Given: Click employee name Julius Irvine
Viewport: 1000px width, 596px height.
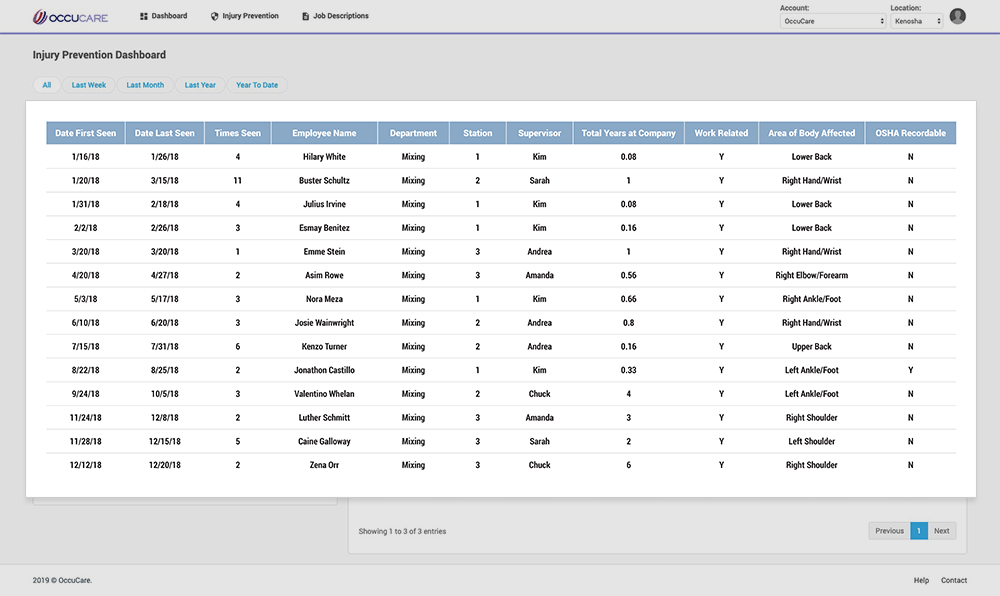Looking at the screenshot, I should [x=324, y=204].
